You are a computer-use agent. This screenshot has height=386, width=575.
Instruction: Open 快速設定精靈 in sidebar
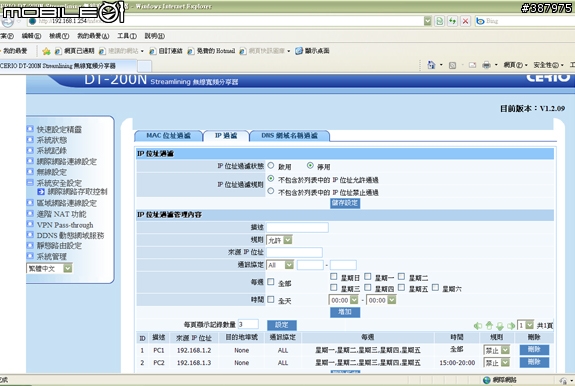pos(59,129)
